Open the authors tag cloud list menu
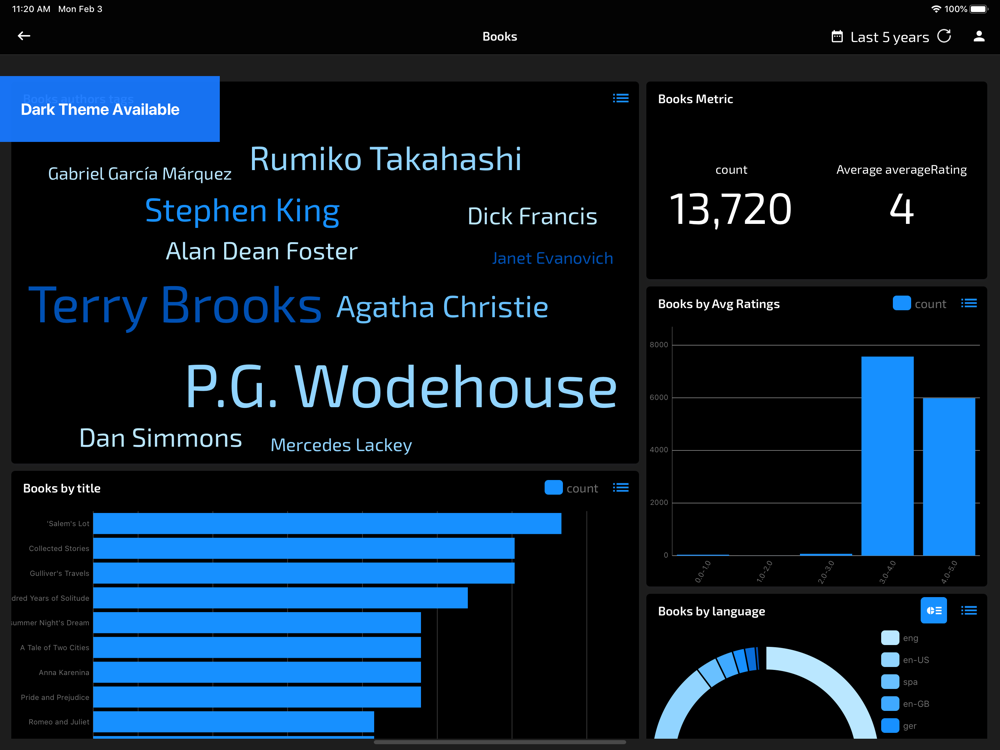Image resolution: width=1000 pixels, height=750 pixels. click(x=621, y=98)
